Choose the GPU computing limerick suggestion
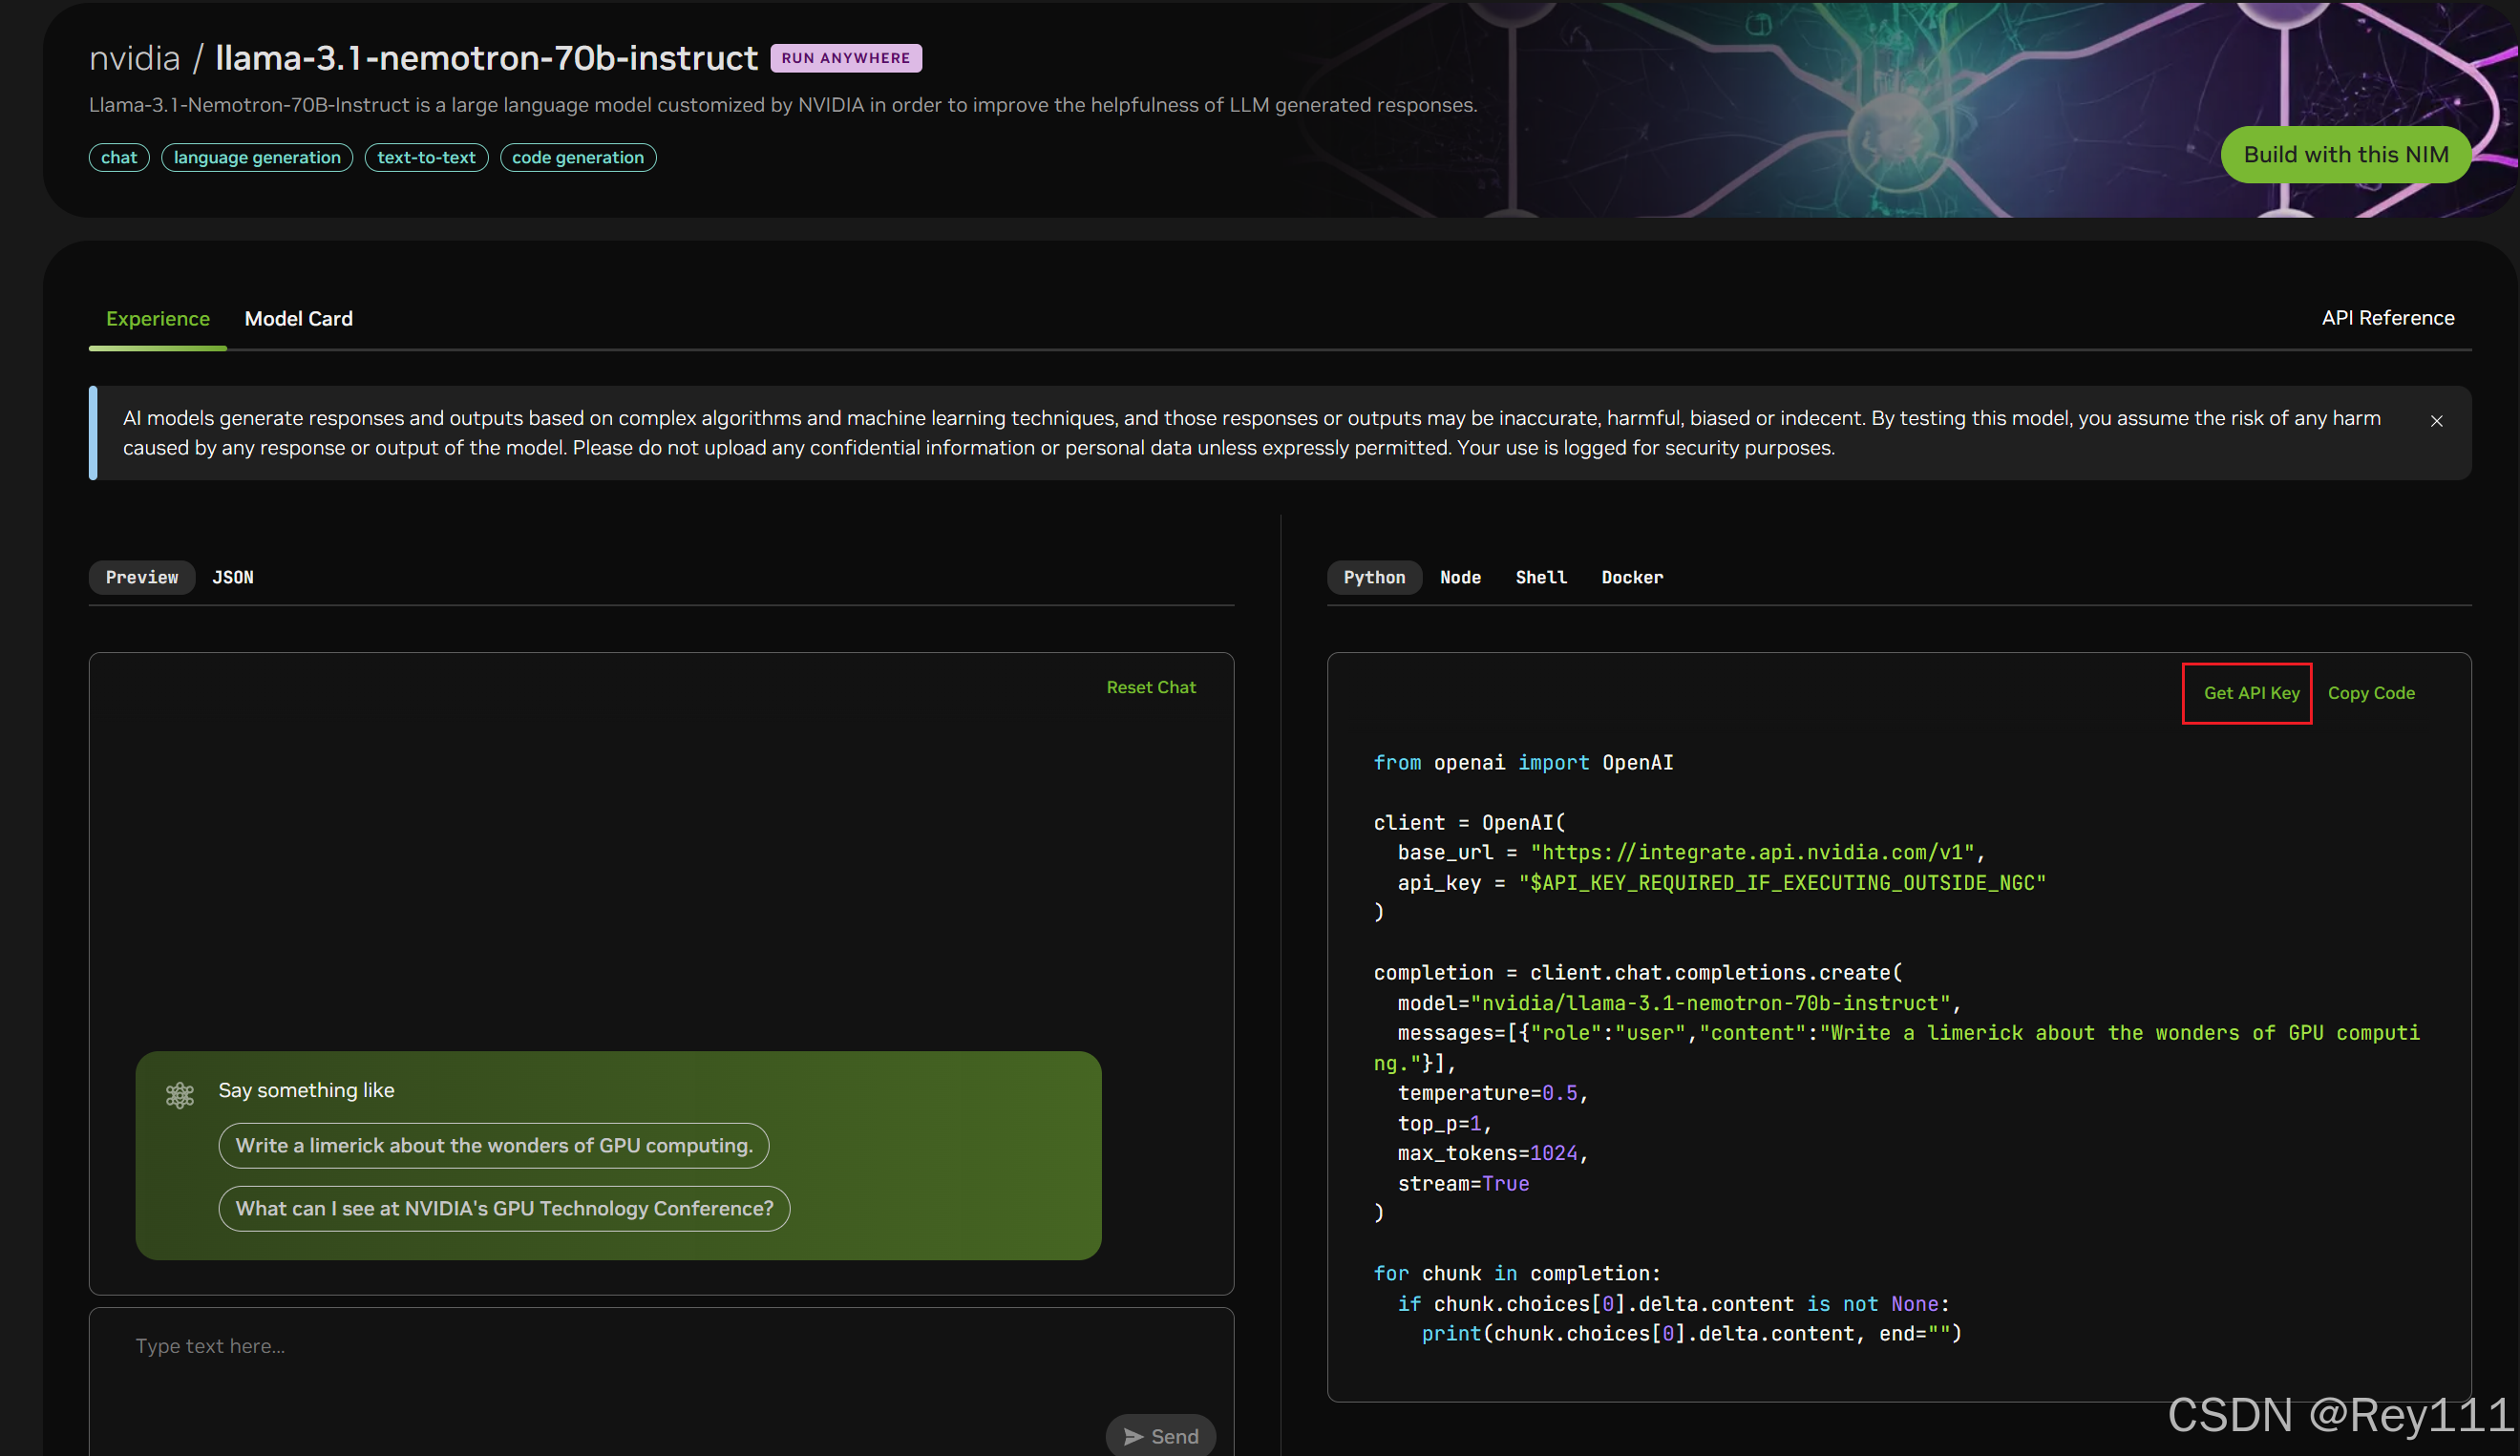The height and width of the screenshot is (1456, 2520). point(494,1145)
